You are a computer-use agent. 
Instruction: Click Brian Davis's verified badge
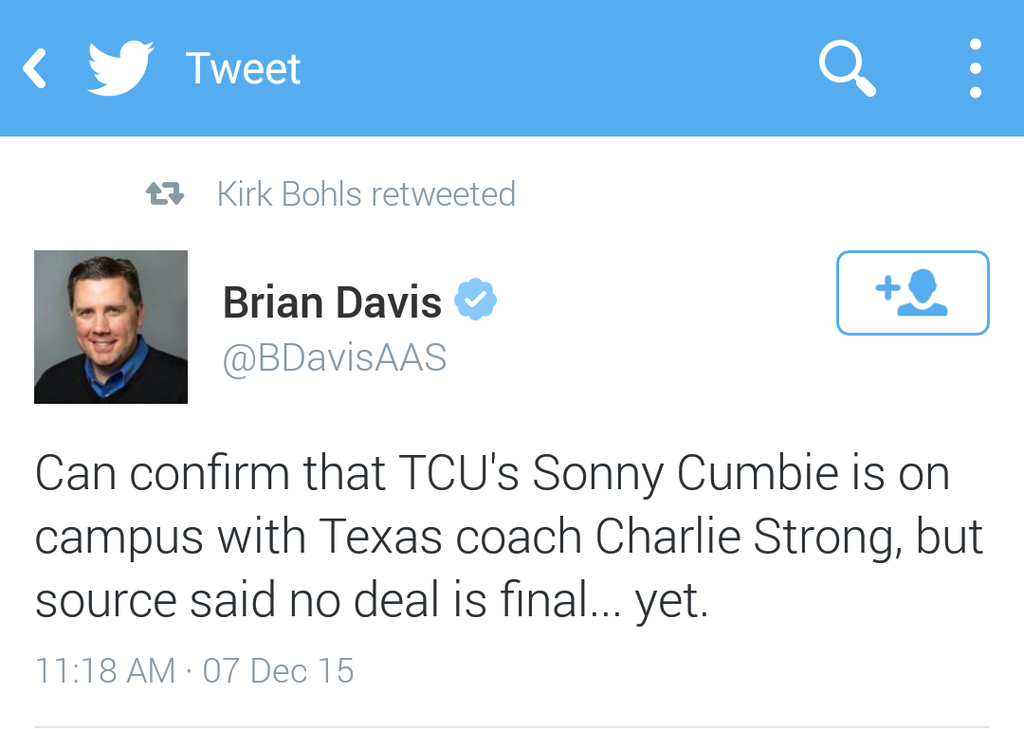[x=475, y=300]
